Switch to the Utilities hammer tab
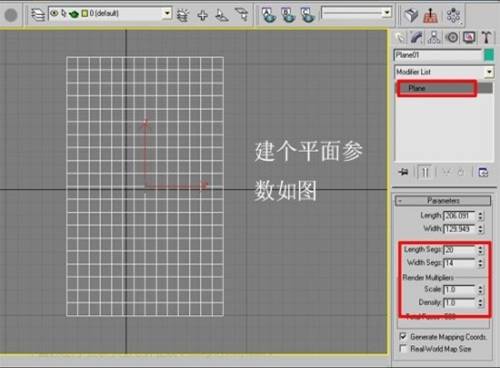Image resolution: width=500 pixels, height=368 pixels. [x=486, y=38]
